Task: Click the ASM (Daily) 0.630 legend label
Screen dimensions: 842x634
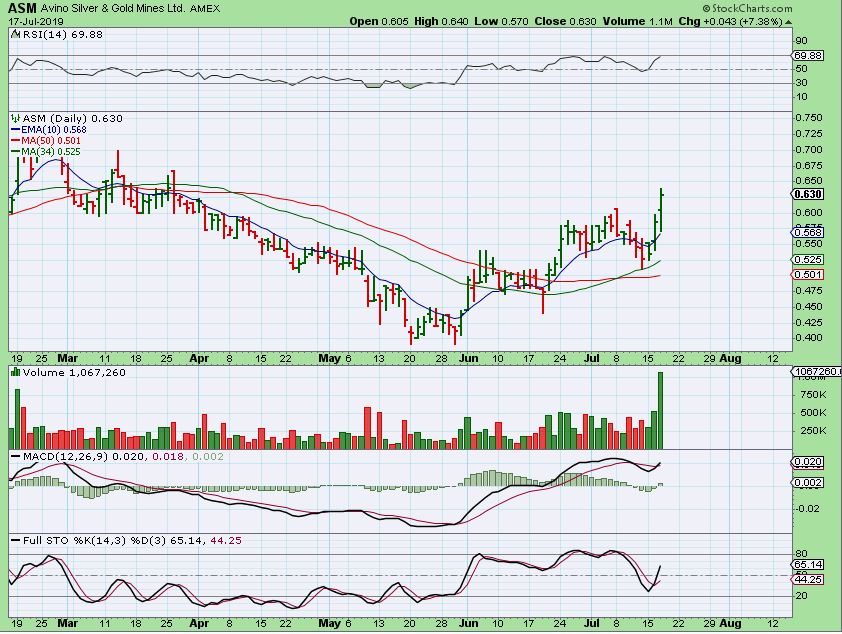Action: coord(72,118)
